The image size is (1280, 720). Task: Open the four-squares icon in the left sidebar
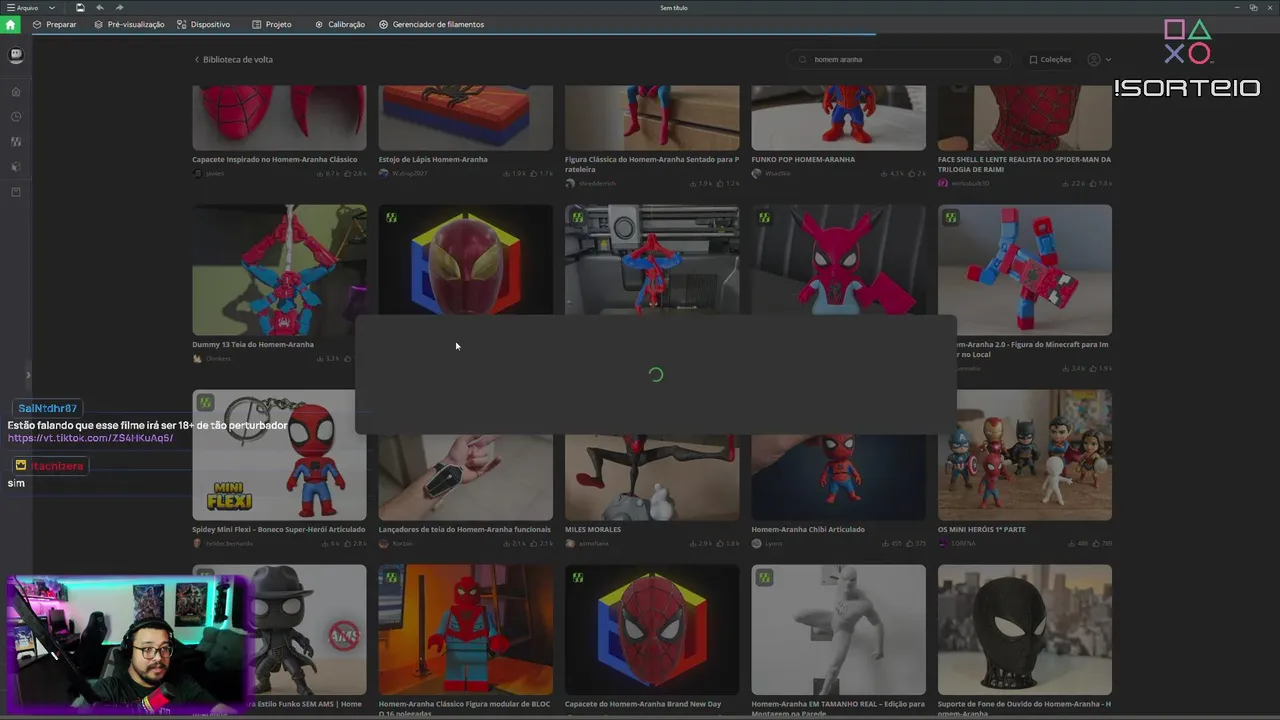pos(16,142)
